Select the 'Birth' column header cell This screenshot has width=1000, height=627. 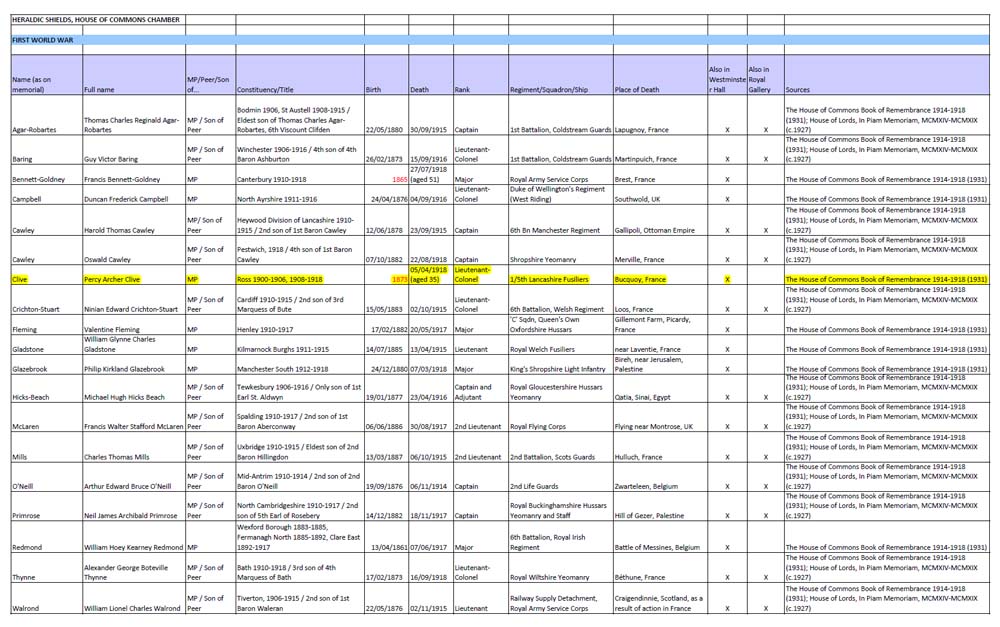click(373, 89)
